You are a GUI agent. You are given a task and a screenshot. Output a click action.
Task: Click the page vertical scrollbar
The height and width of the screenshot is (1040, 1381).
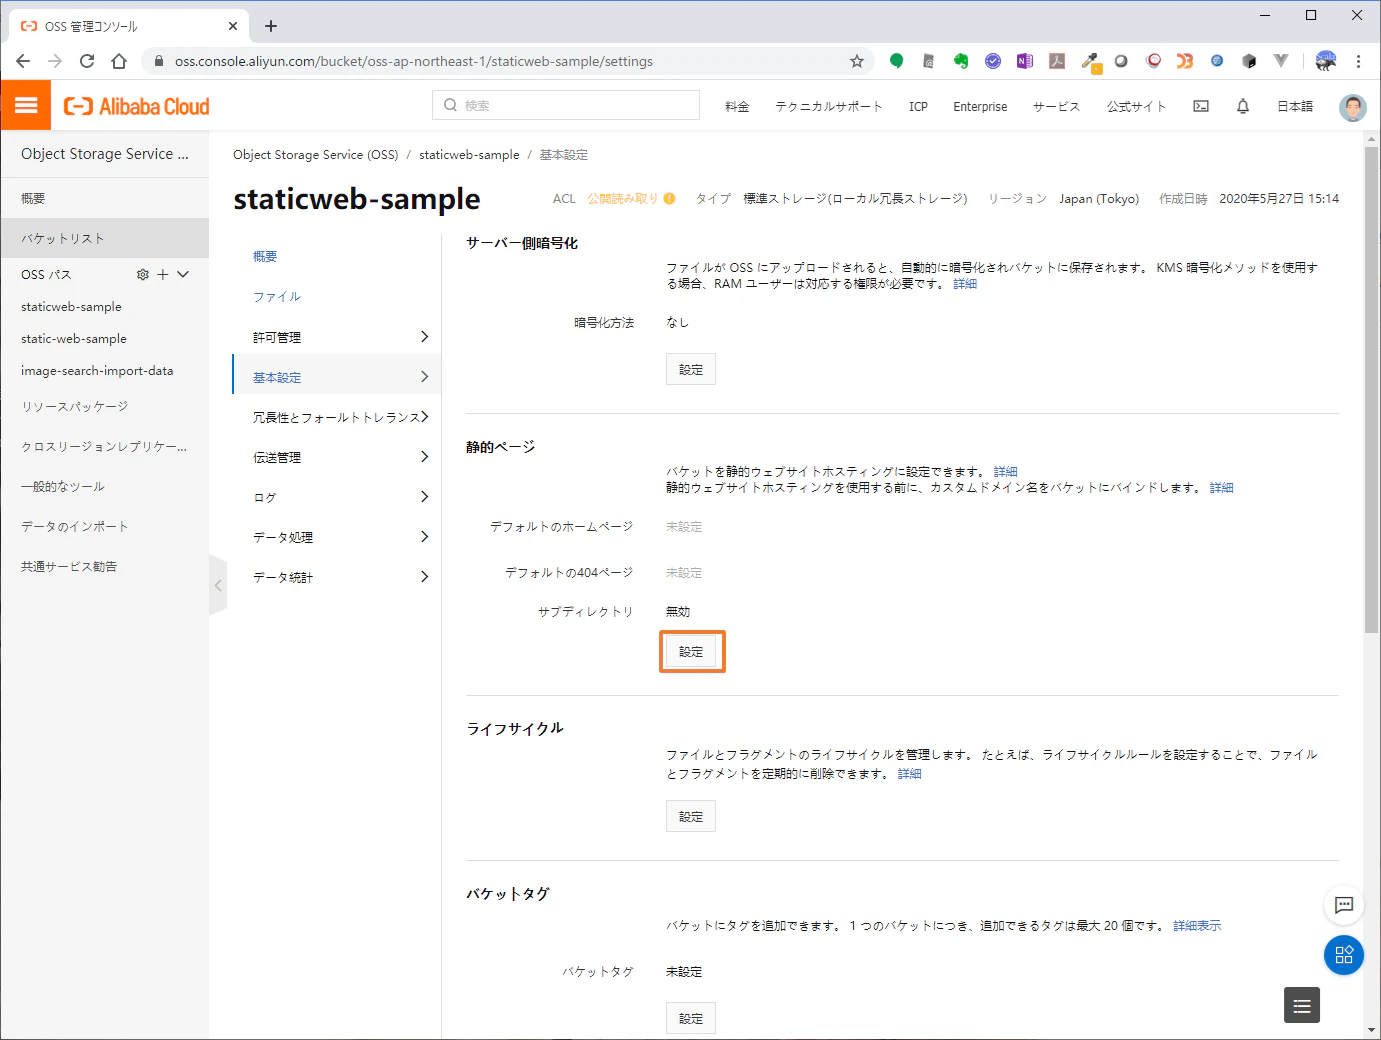pos(1372,390)
